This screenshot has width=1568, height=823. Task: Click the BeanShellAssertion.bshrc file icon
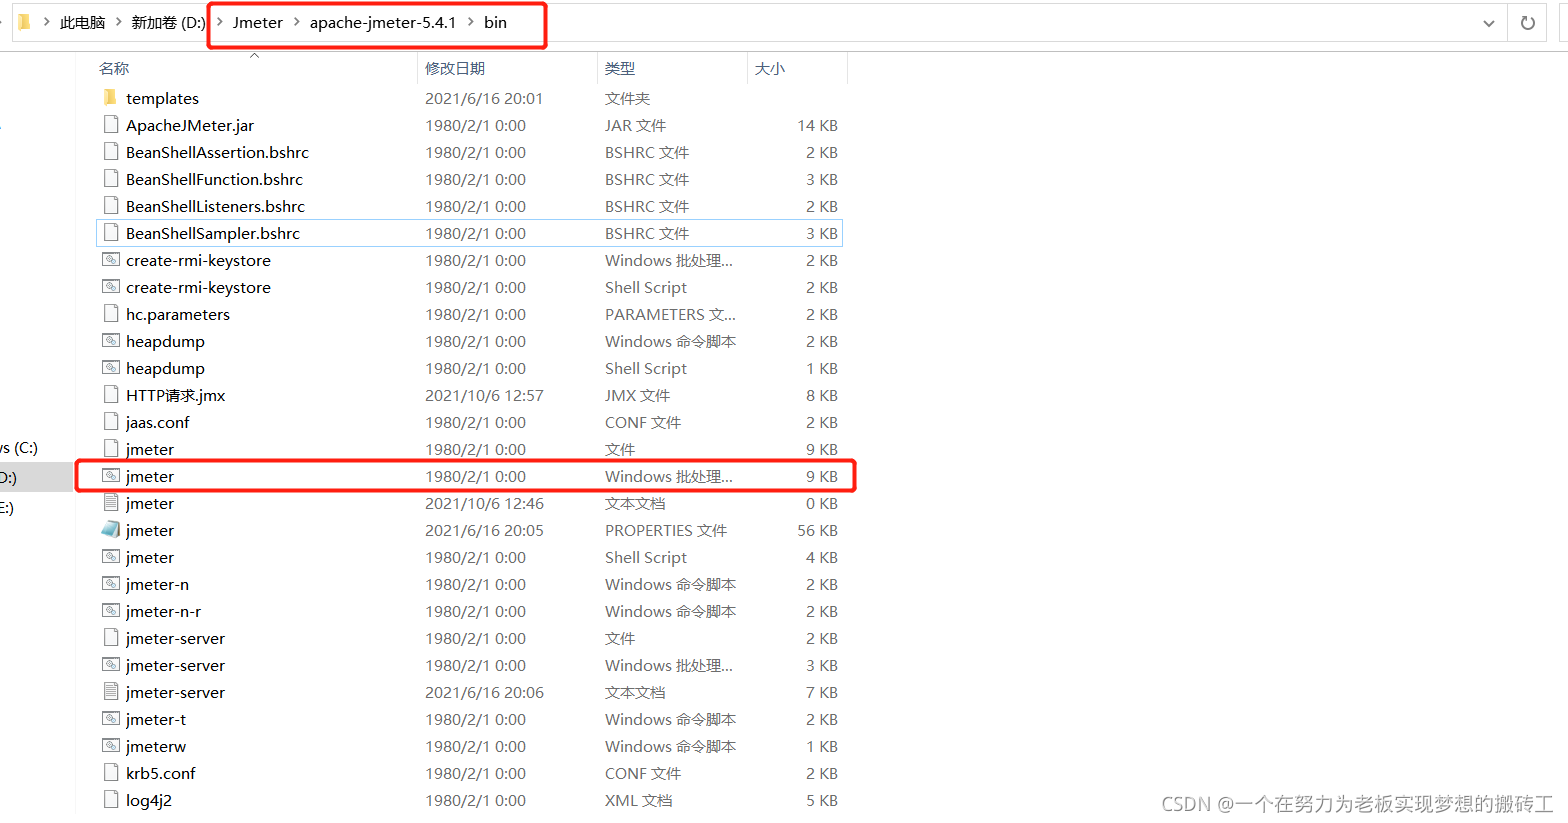[111, 152]
